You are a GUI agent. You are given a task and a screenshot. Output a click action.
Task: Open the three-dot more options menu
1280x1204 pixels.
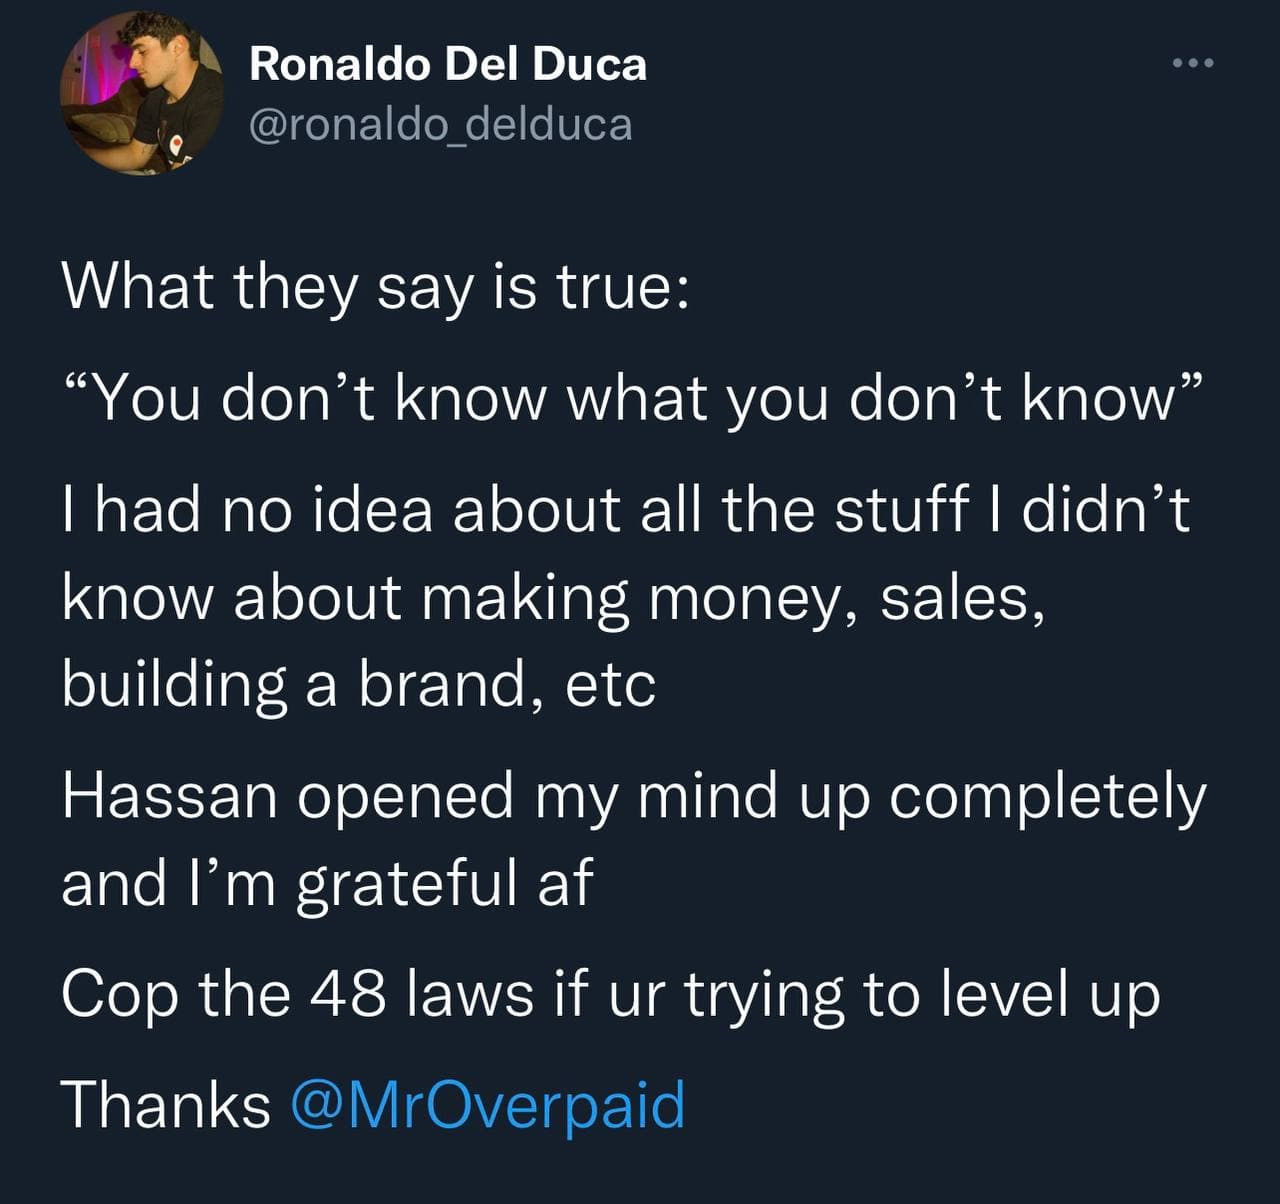coord(1192,64)
